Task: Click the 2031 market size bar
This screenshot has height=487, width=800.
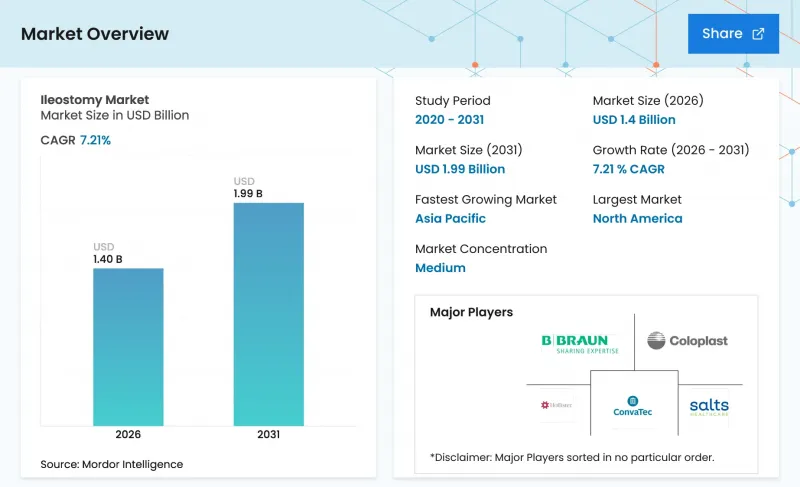Action: (x=268, y=314)
